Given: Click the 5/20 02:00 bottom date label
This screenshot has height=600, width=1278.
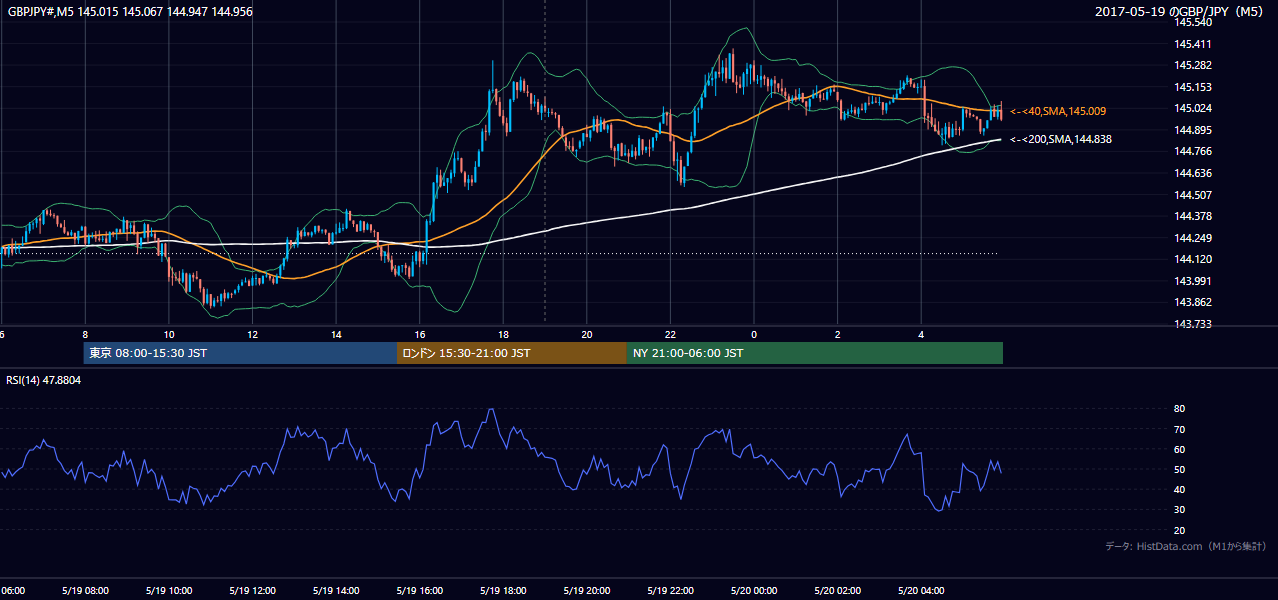Looking at the screenshot, I should pos(838,591).
